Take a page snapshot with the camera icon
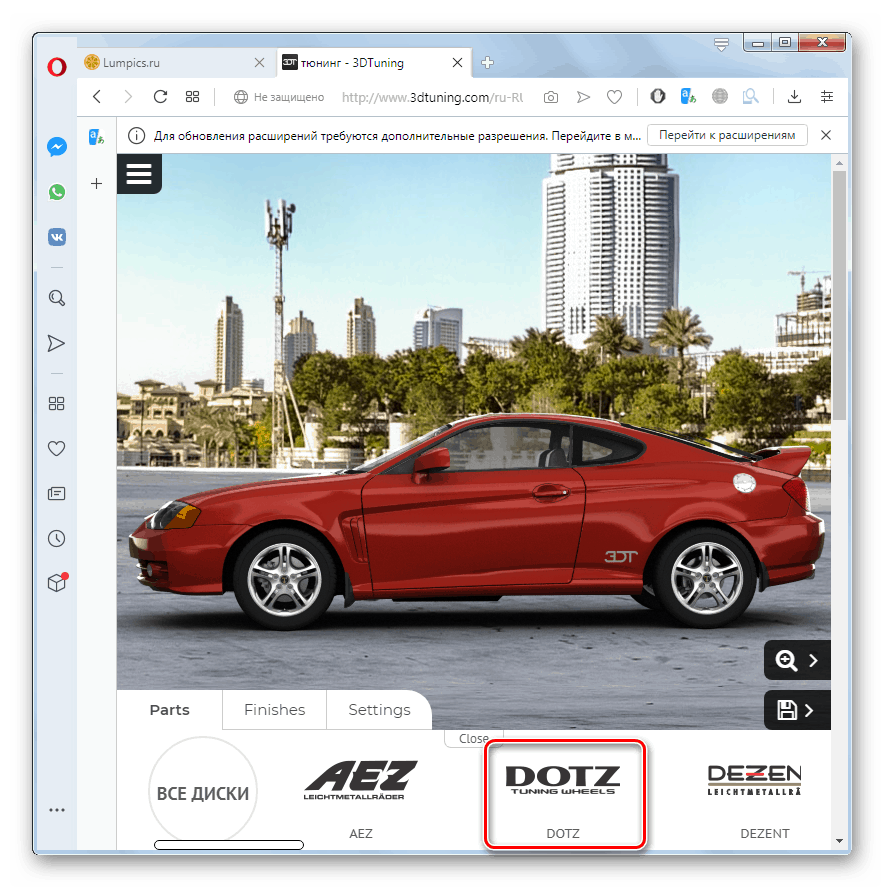The height and width of the screenshot is (888, 885). [550, 96]
